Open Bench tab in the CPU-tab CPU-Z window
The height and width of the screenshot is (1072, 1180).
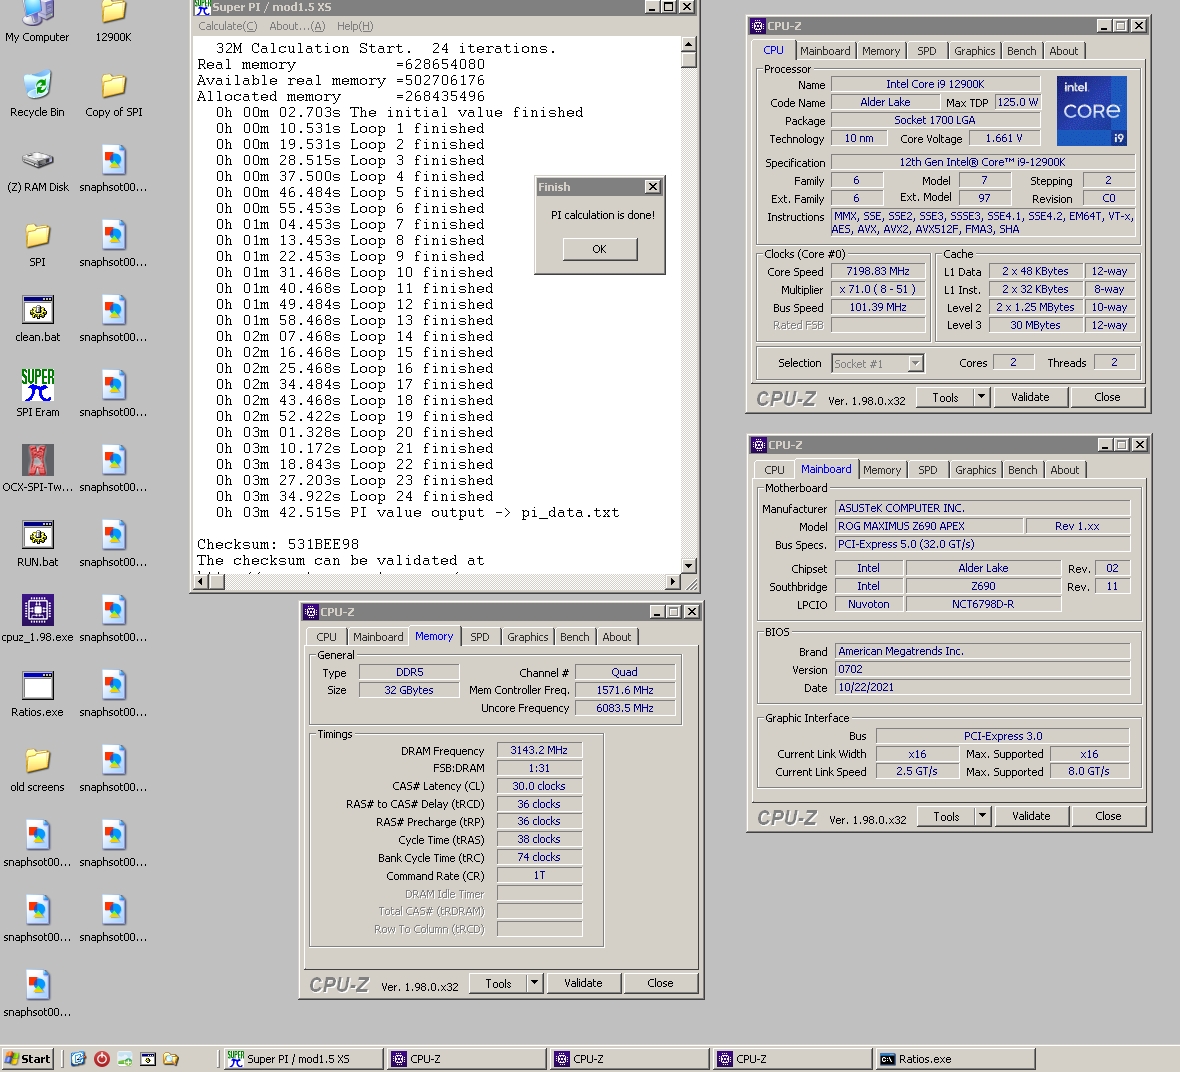coord(1021,51)
